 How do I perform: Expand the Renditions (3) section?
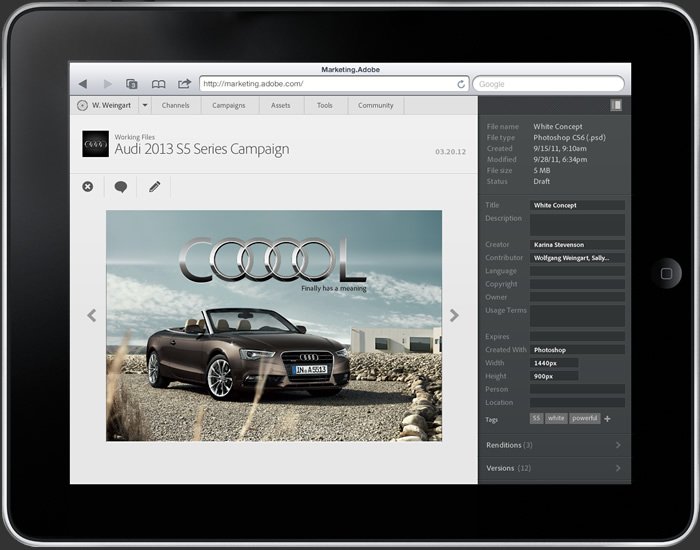(x=554, y=445)
